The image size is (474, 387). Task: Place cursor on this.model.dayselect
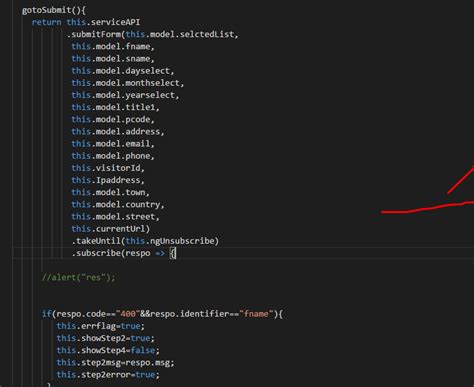[x=123, y=71]
